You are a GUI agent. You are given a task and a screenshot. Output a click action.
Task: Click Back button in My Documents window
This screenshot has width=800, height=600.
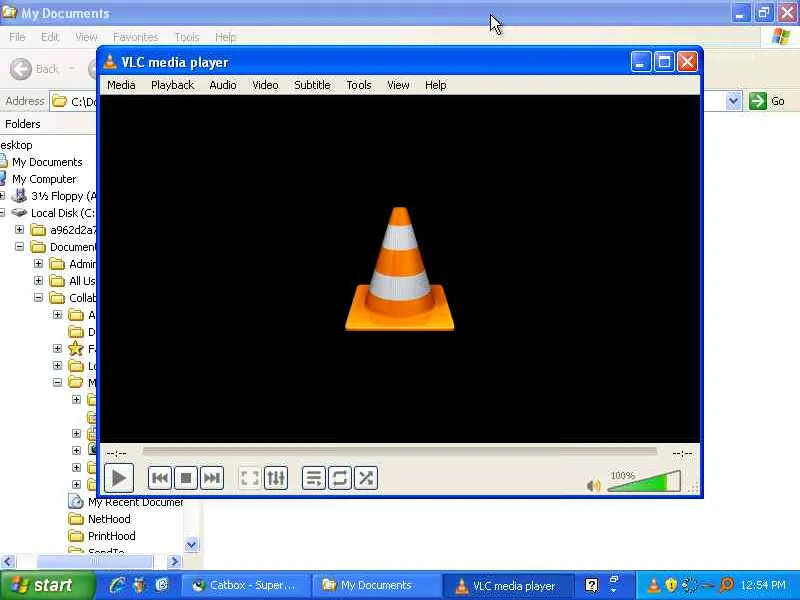(x=35, y=69)
